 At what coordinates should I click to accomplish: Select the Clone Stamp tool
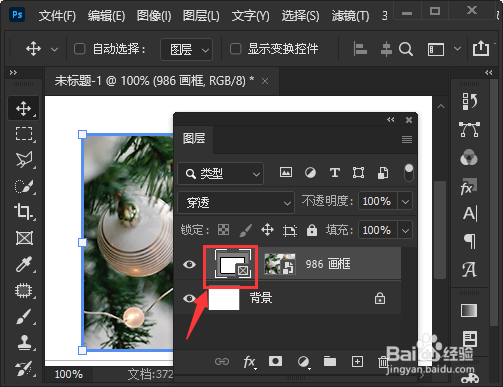tap(24, 343)
